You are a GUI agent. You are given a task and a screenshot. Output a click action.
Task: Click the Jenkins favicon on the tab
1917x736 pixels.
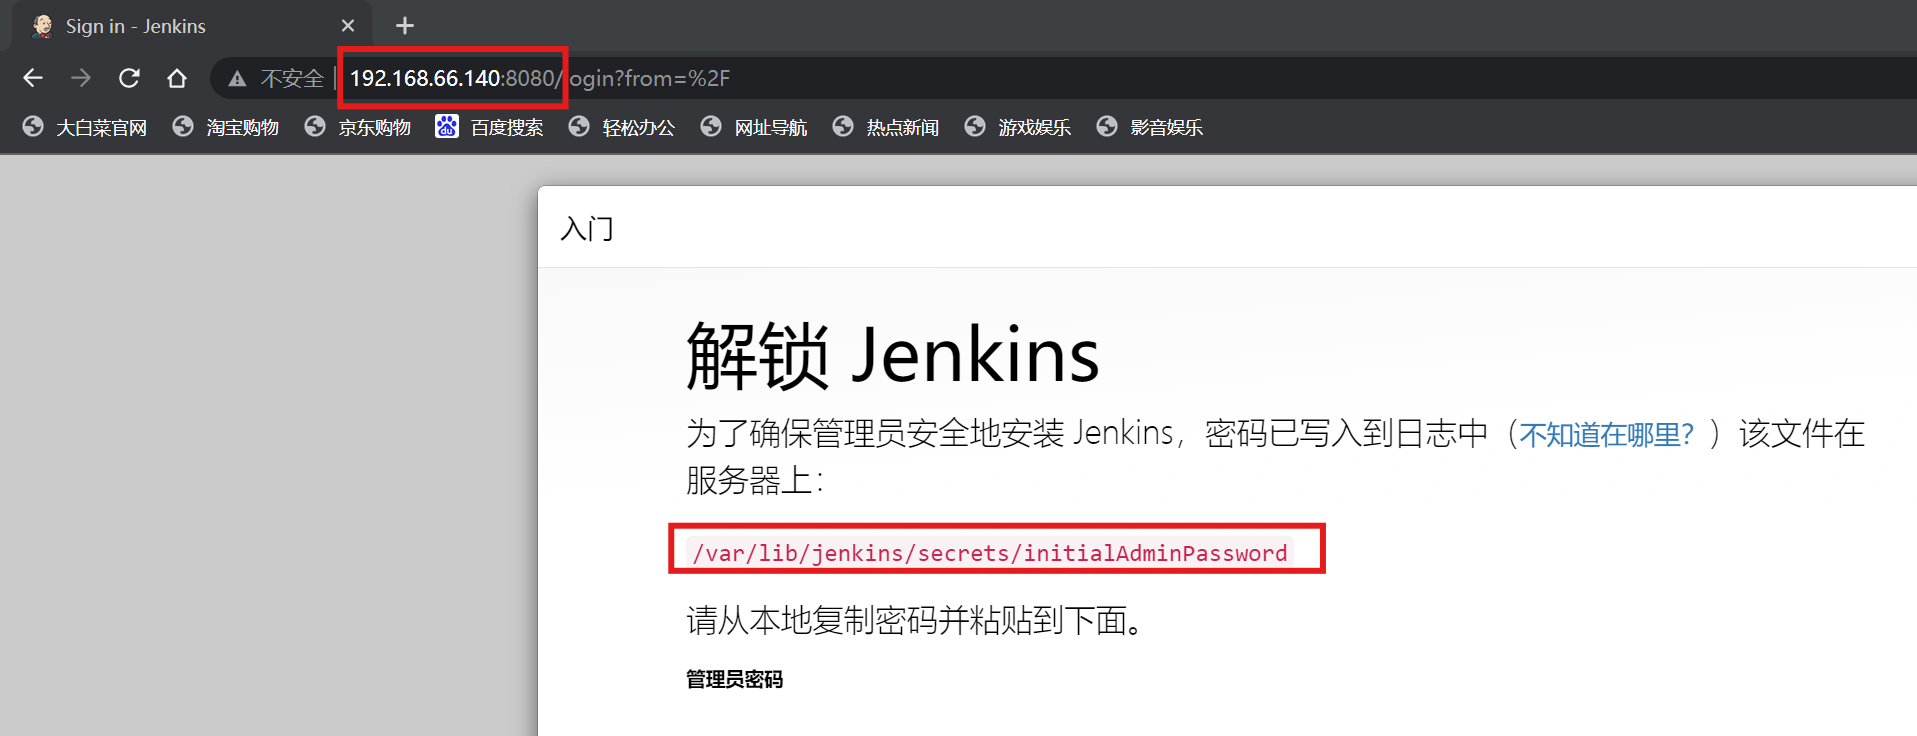(42, 26)
